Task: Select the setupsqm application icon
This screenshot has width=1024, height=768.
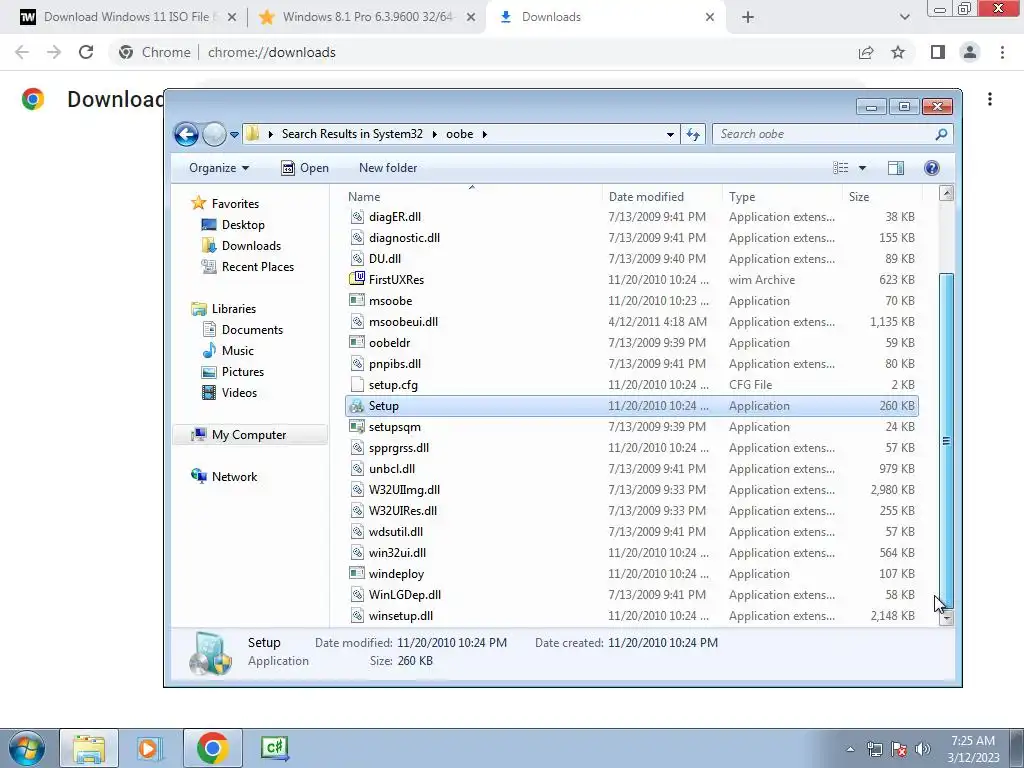Action: coord(357,426)
